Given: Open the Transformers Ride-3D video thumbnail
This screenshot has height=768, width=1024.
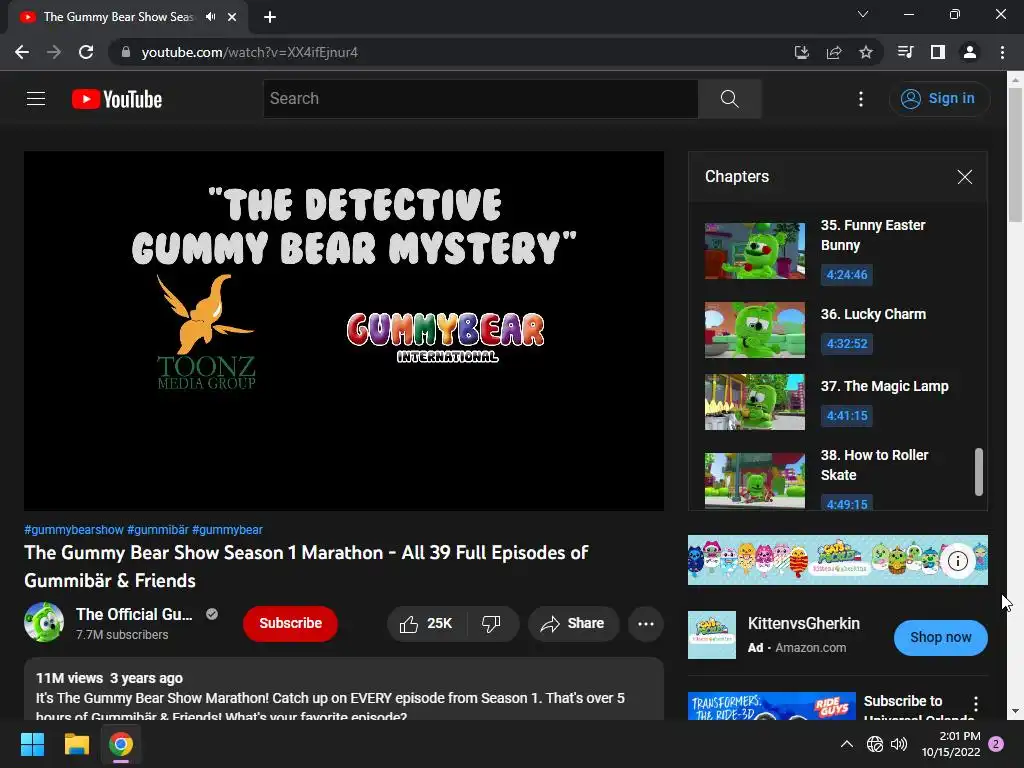Looking at the screenshot, I should point(771,706).
